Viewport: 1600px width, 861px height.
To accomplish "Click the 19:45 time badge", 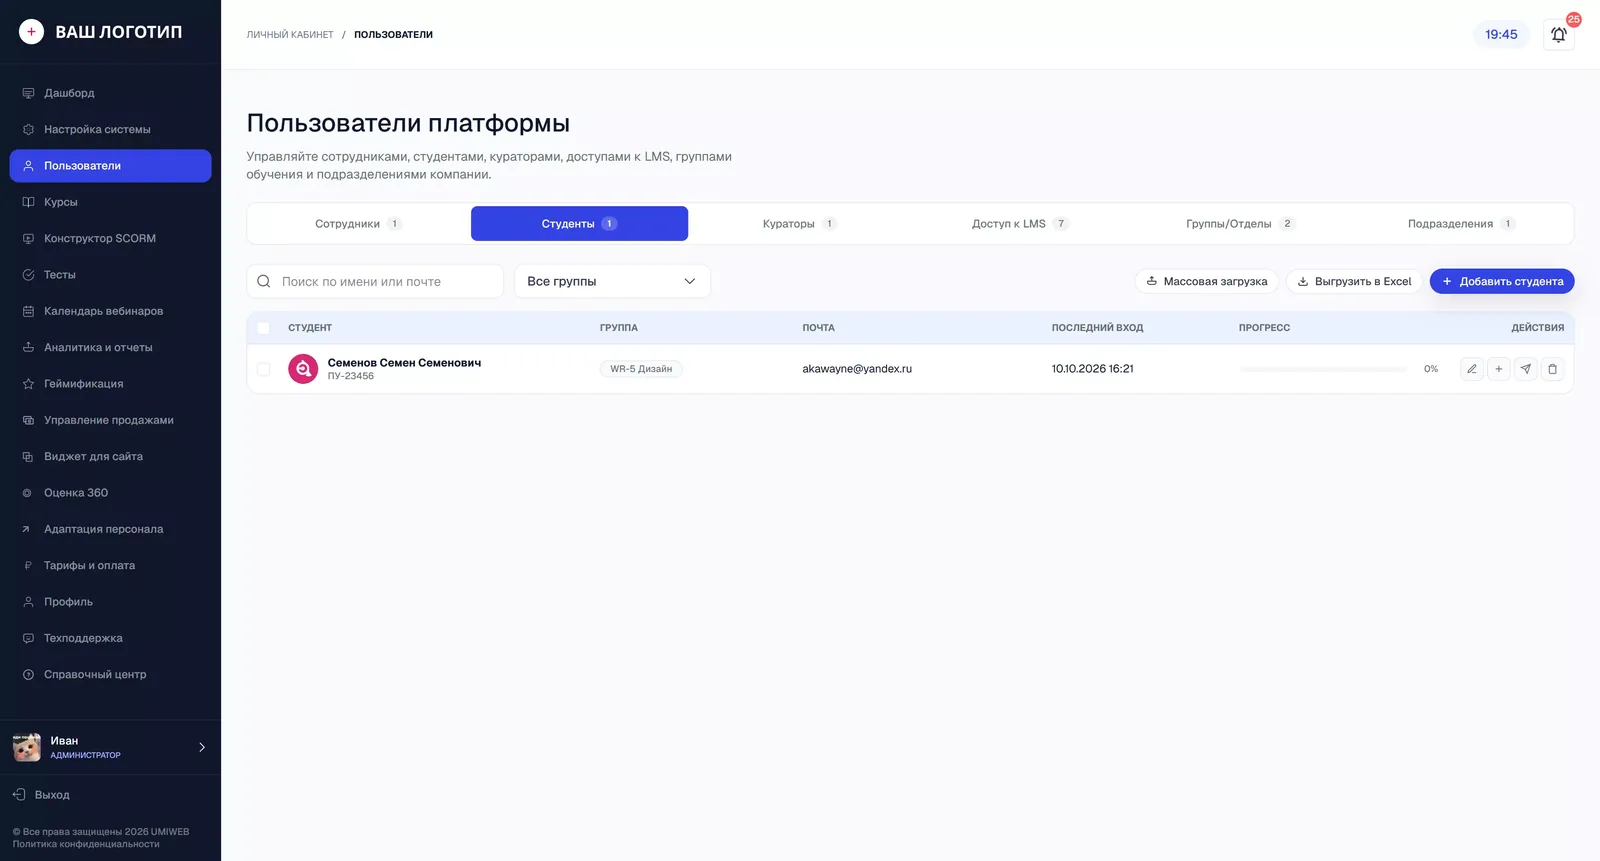I will point(1501,35).
